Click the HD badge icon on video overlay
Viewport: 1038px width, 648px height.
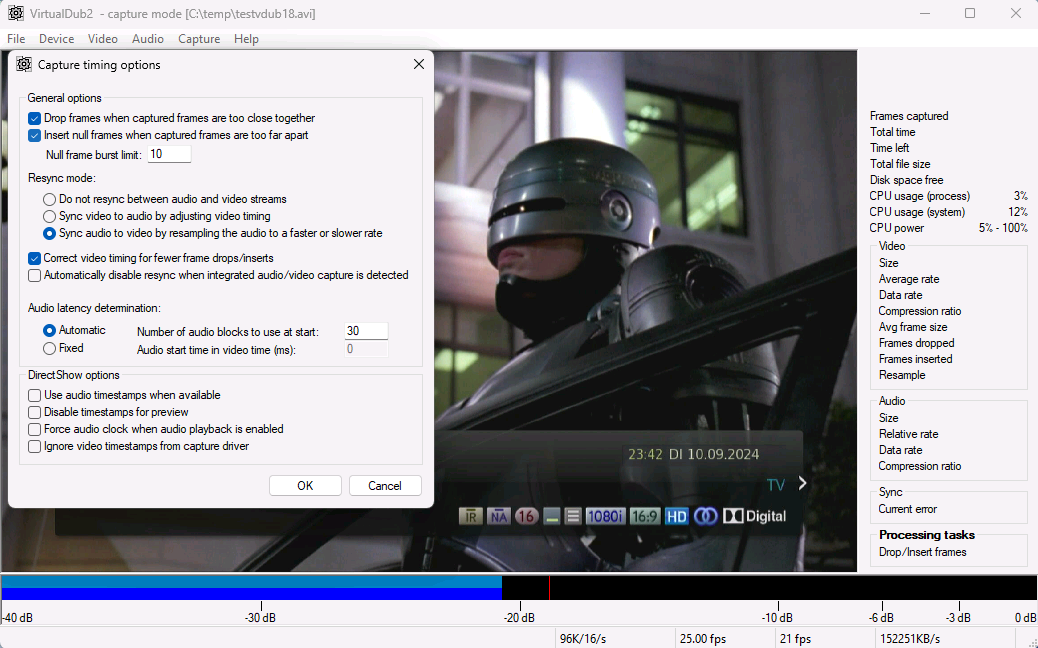pyautogui.click(x=677, y=516)
